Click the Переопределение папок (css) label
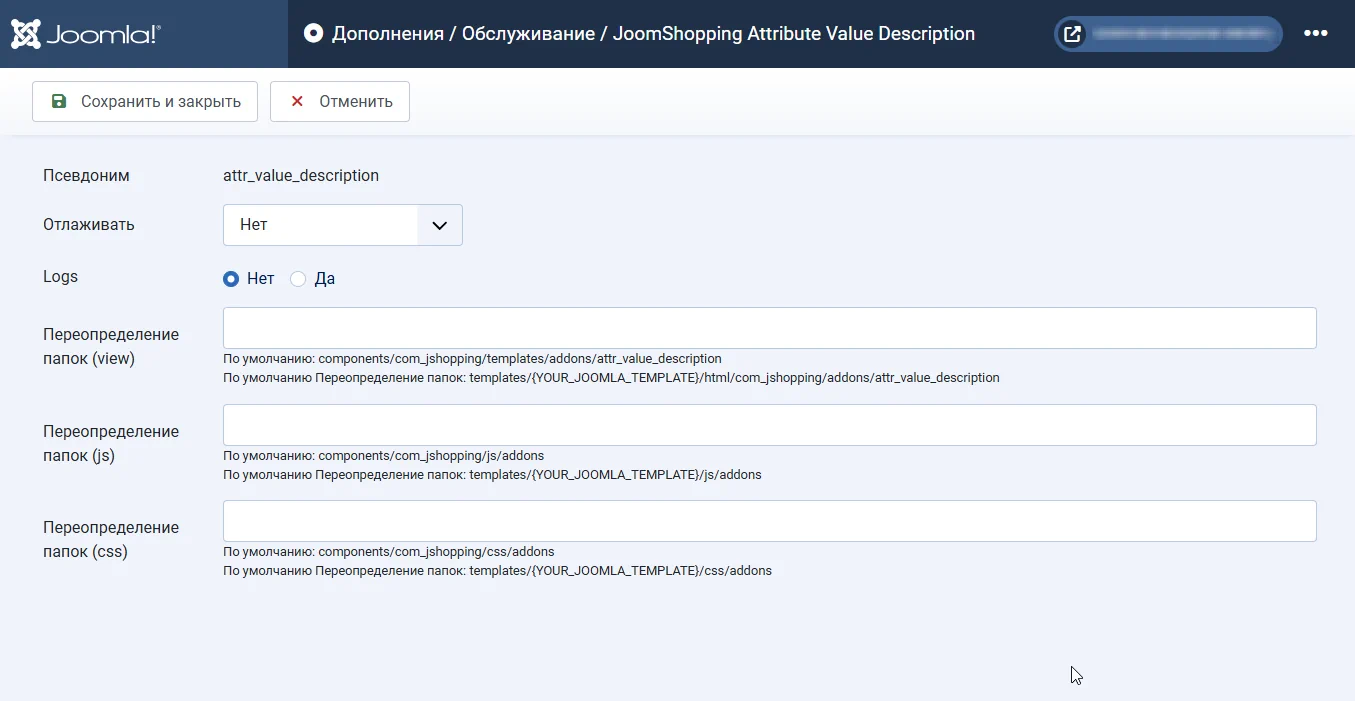 pos(111,539)
